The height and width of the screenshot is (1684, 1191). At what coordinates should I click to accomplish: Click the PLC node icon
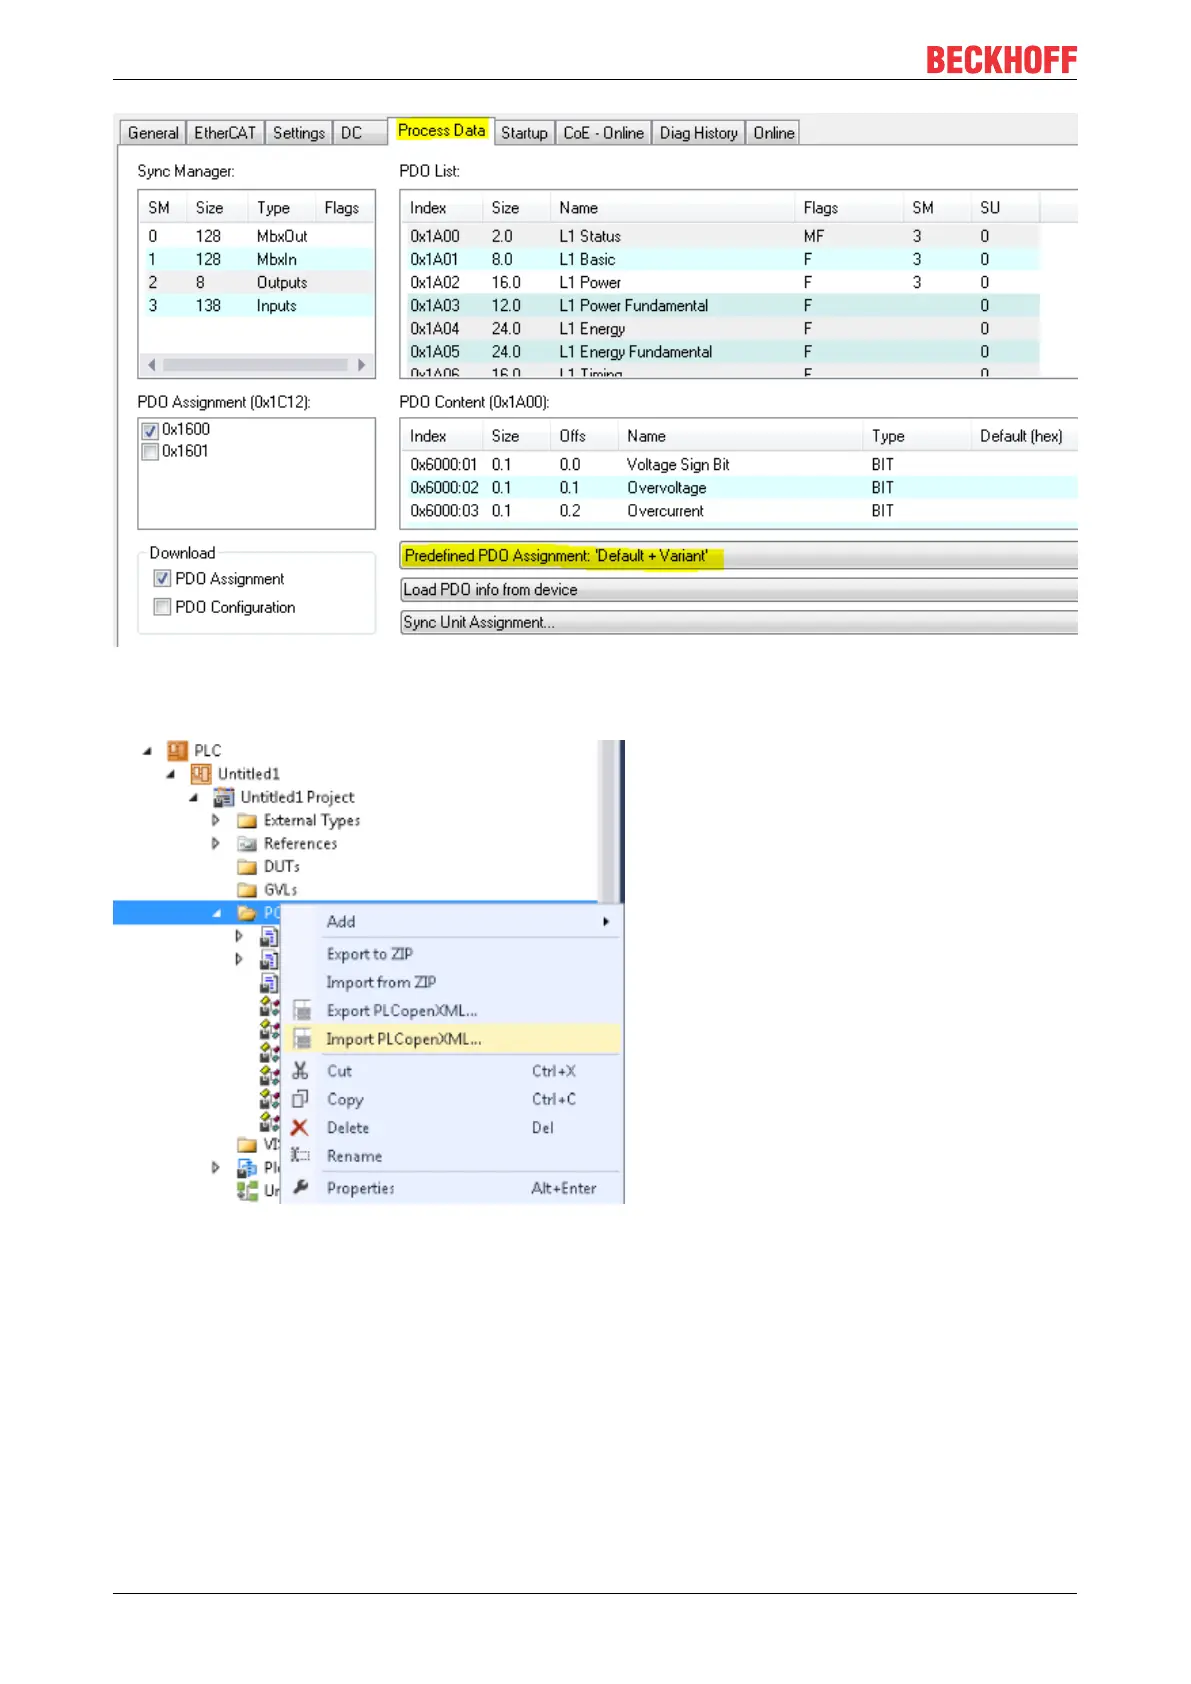coord(178,751)
